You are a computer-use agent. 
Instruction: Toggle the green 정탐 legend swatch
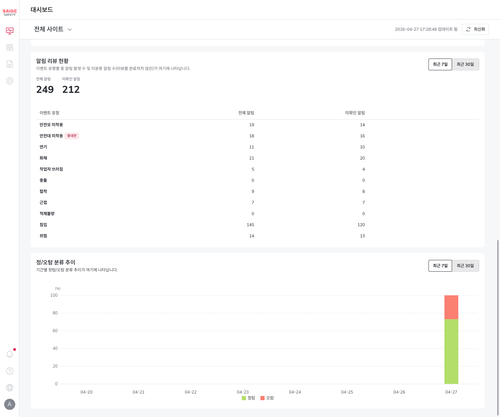tap(244, 398)
